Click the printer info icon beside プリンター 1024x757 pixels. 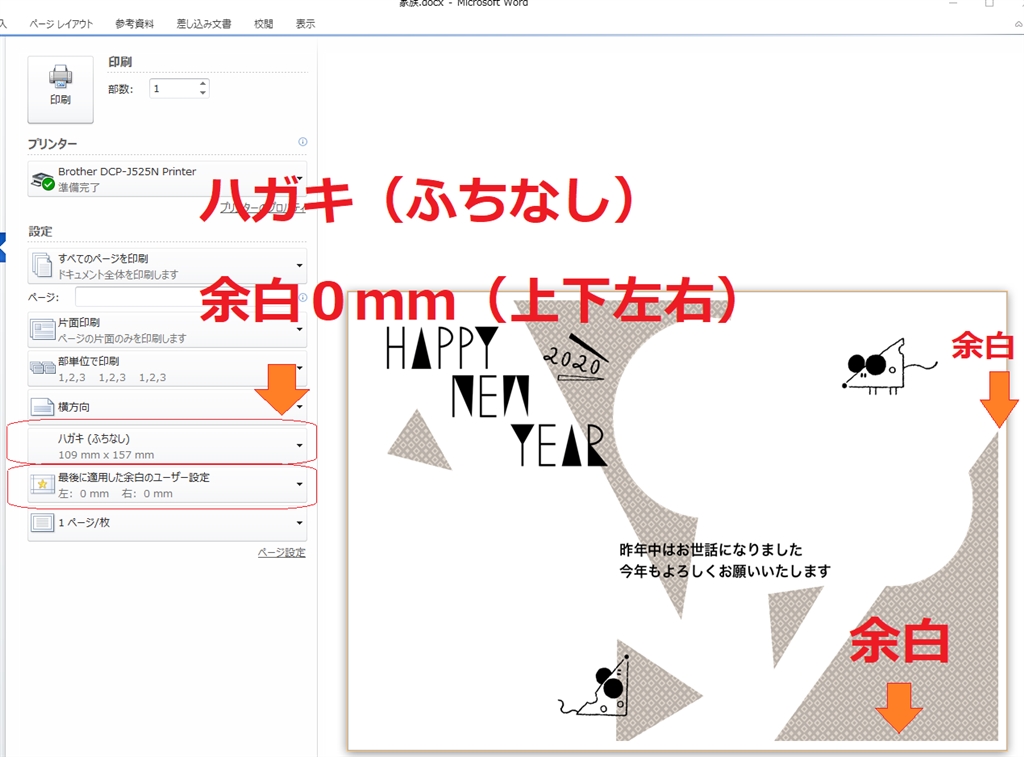tap(302, 142)
